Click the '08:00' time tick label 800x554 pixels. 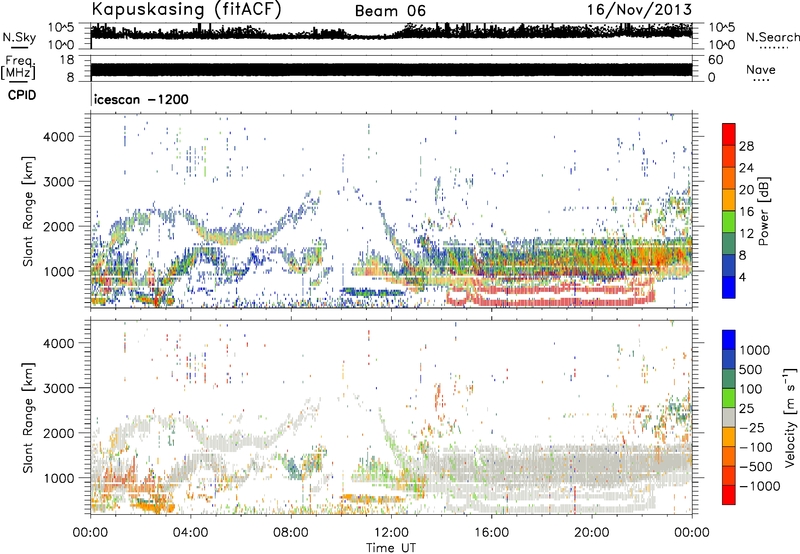(291, 533)
